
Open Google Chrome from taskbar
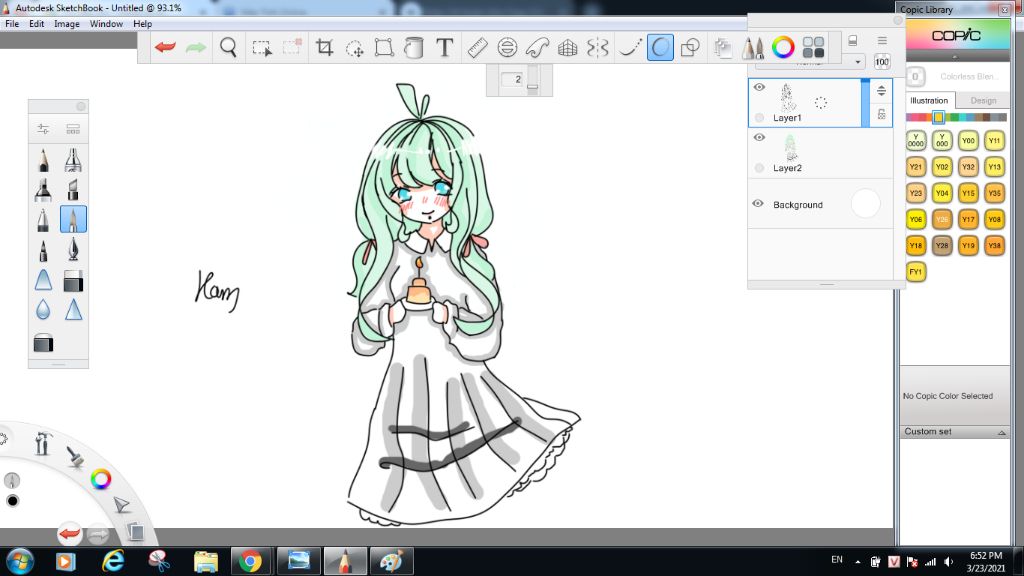tap(249, 561)
